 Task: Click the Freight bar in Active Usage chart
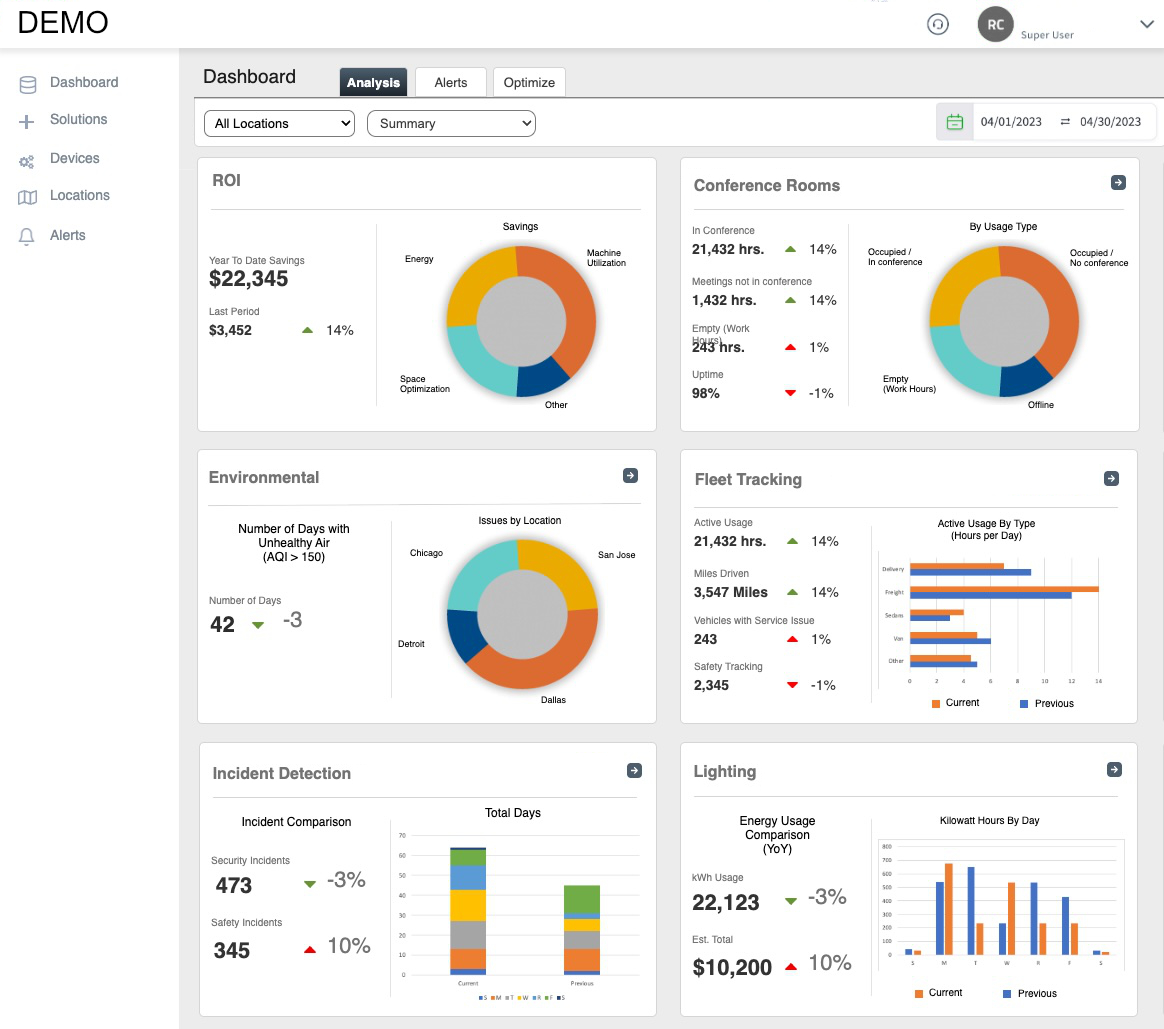[1004, 592]
